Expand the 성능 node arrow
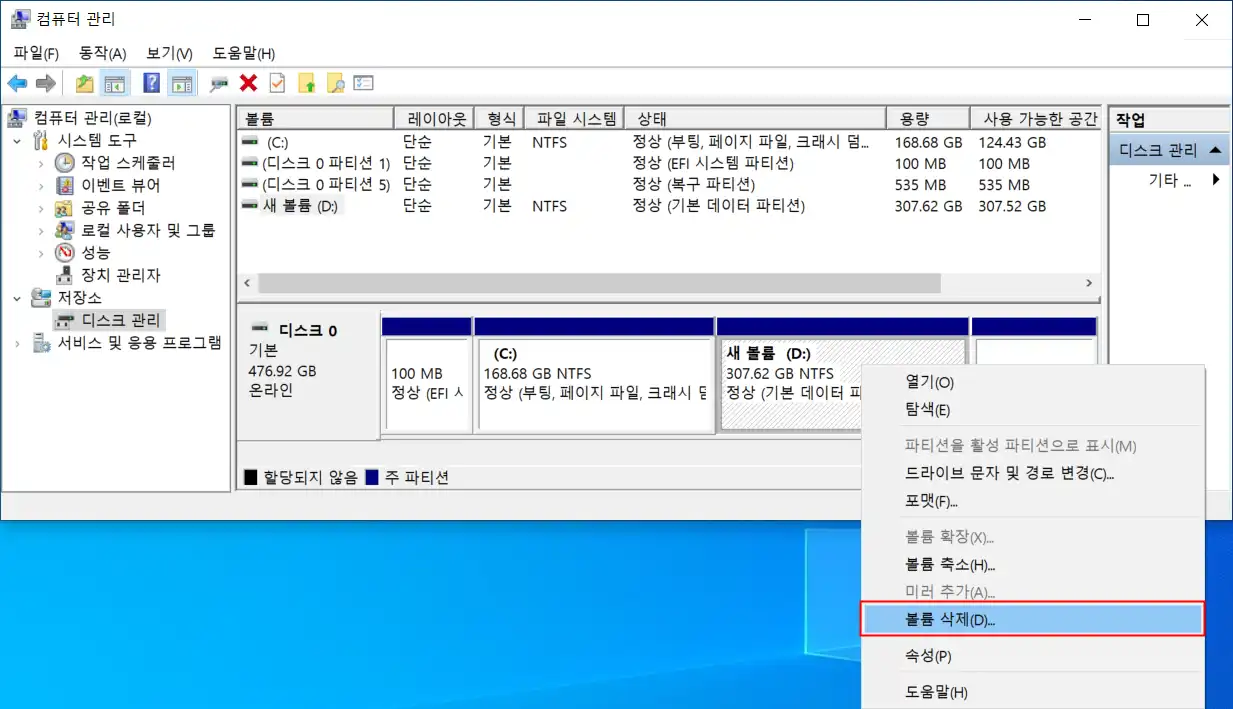 41,253
